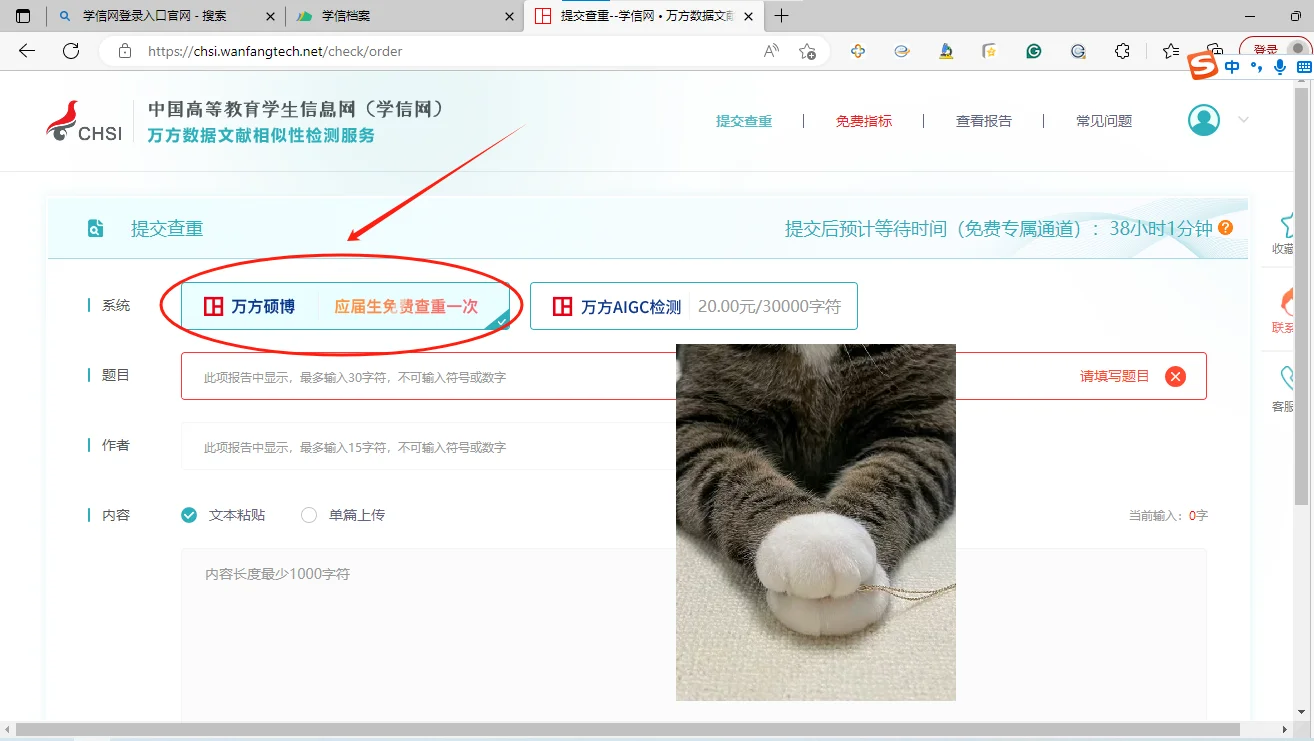Toggle Sogou punctuation mode icon
The image size is (1314, 741).
[1256, 67]
